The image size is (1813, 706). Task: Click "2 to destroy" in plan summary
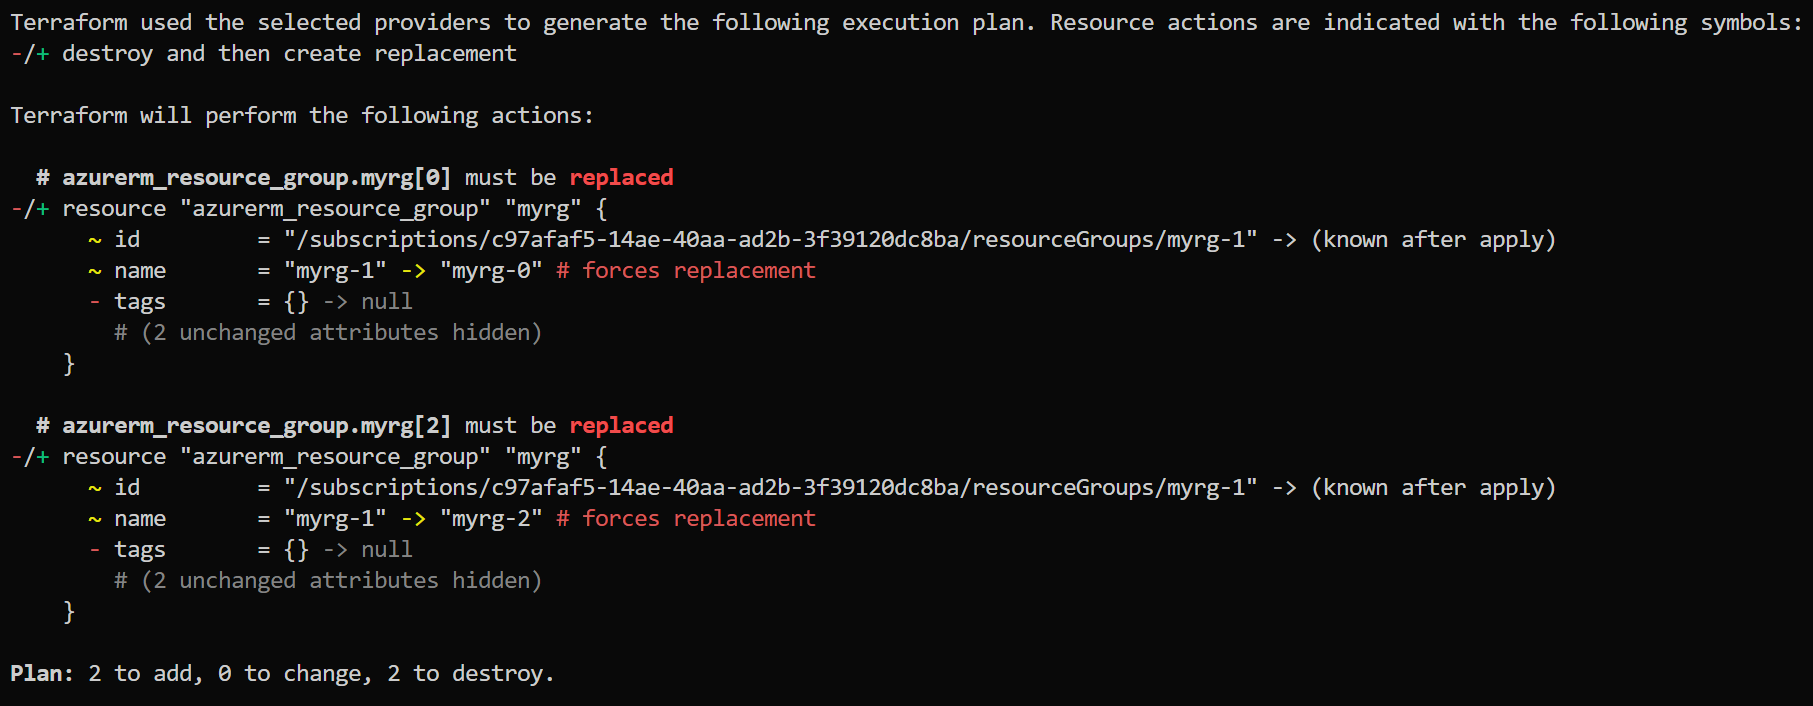pyautogui.click(x=470, y=673)
